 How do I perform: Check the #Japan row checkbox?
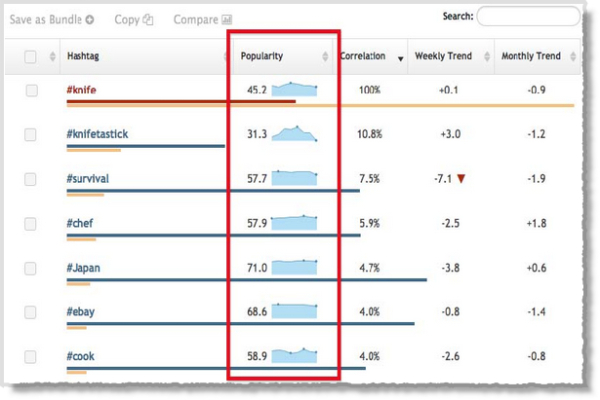click(x=30, y=268)
